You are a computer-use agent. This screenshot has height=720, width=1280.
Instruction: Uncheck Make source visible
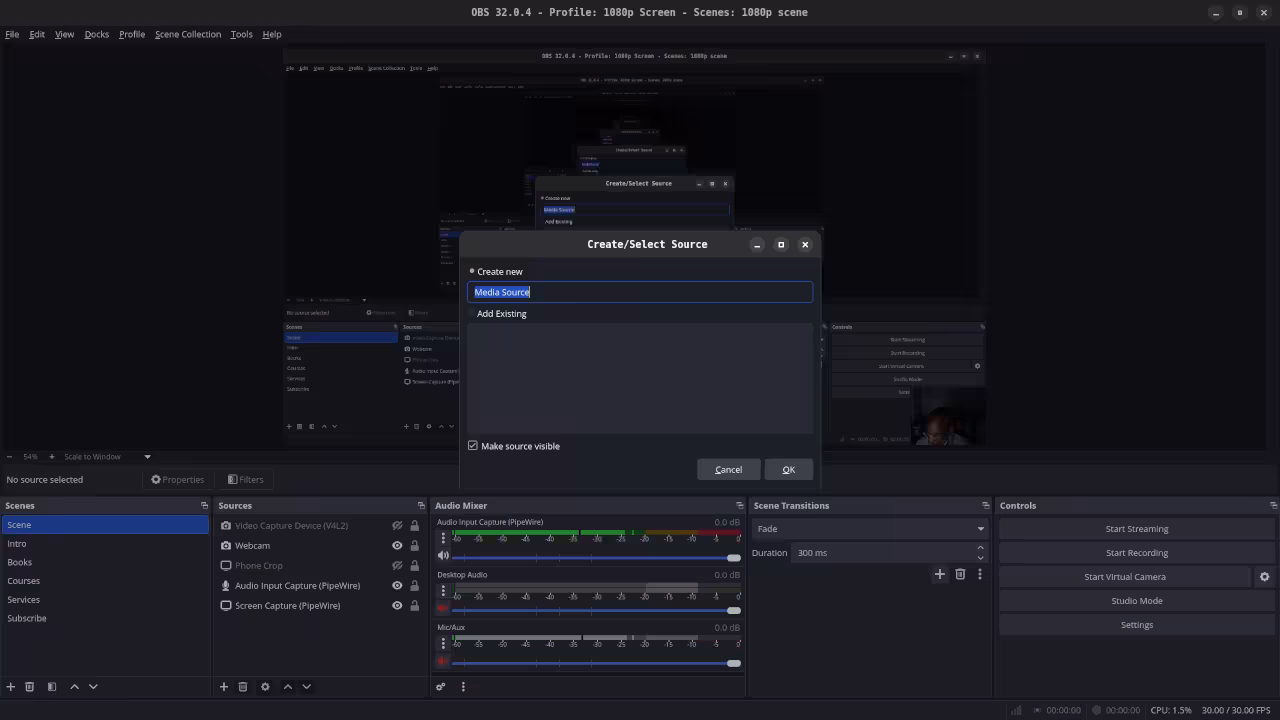(472, 446)
